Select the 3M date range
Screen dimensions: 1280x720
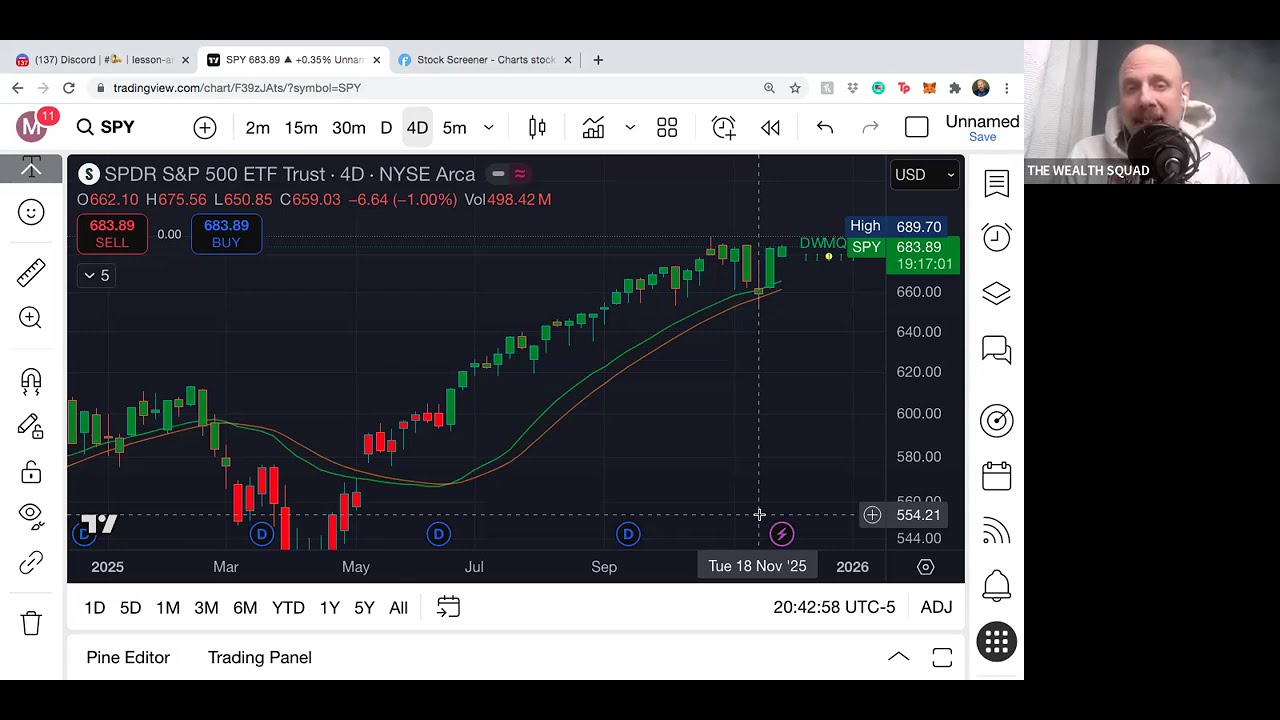tap(206, 607)
